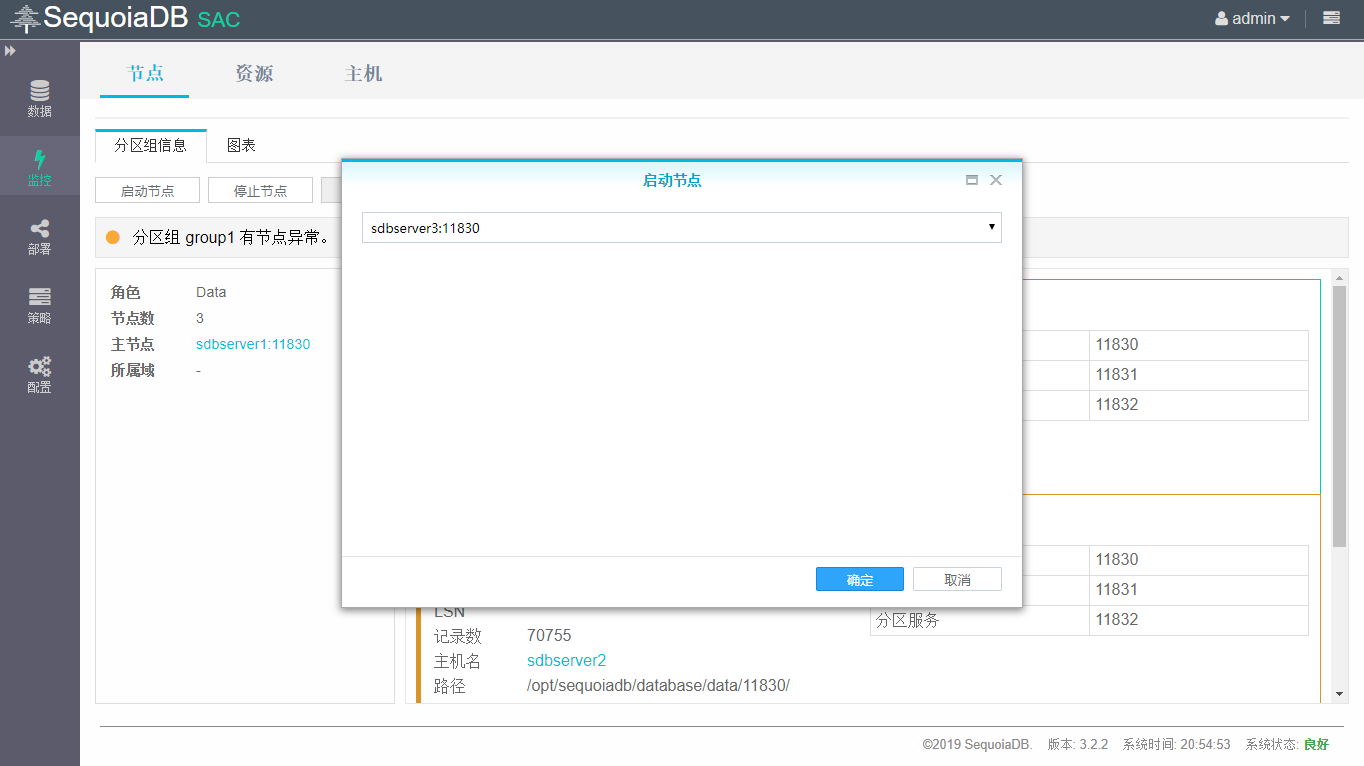The width and height of the screenshot is (1364, 766).
Task: Open the 监控 (Monitor) sidebar icon
Action: (x=40, y=168)
